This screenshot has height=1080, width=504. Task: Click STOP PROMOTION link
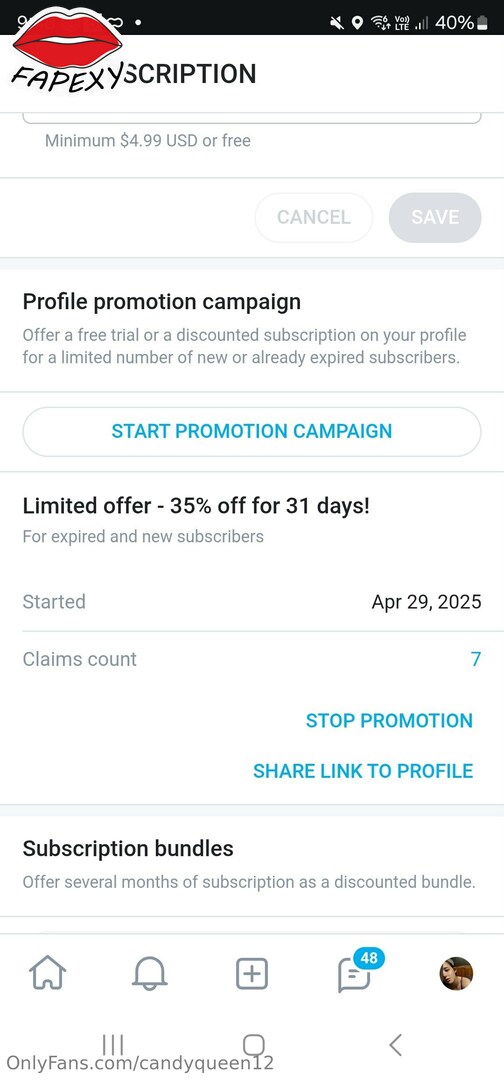point(389,720)
